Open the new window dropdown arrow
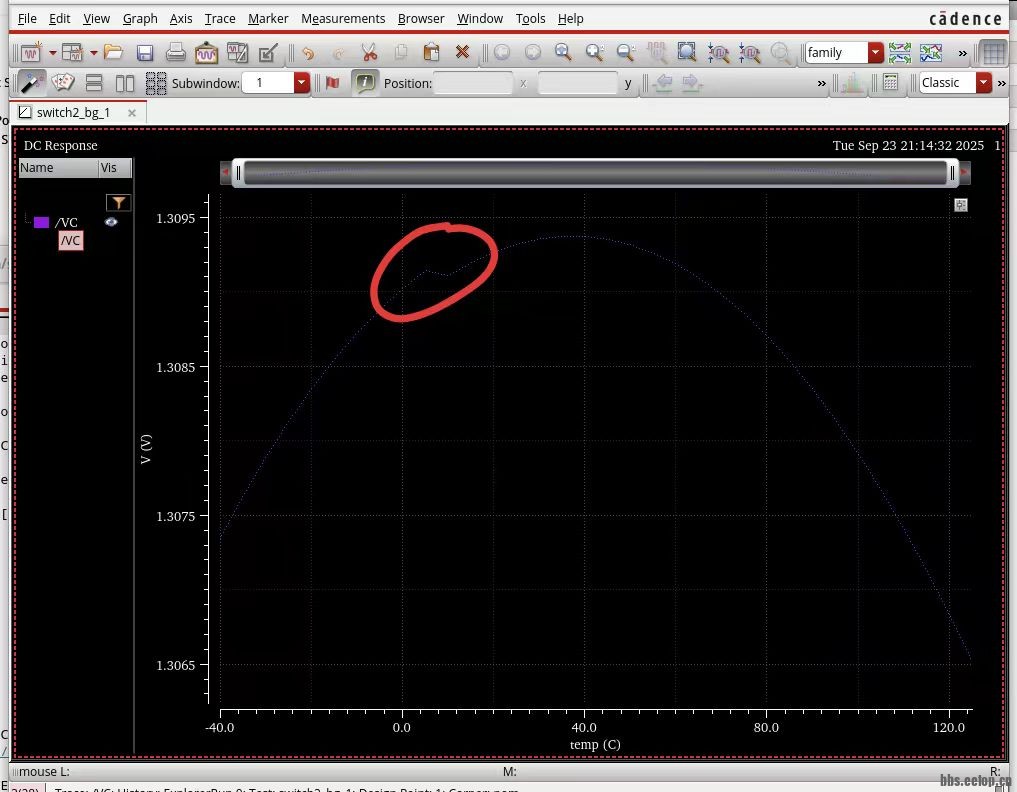This screenshot has width=1017, height=792. click(x=53, y=53)
